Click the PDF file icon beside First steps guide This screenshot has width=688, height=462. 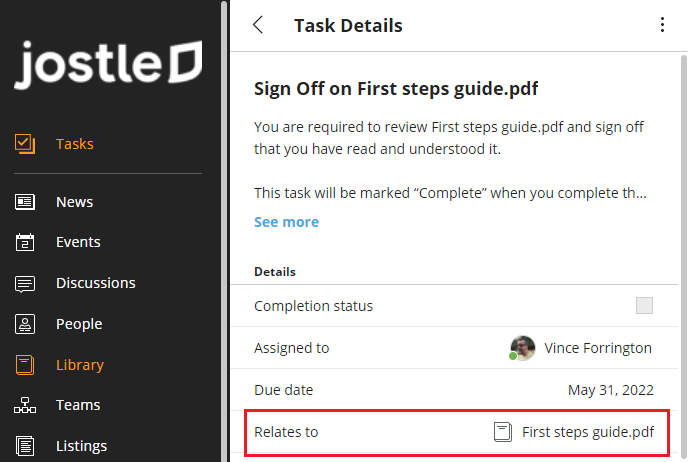tap(503, 432)
